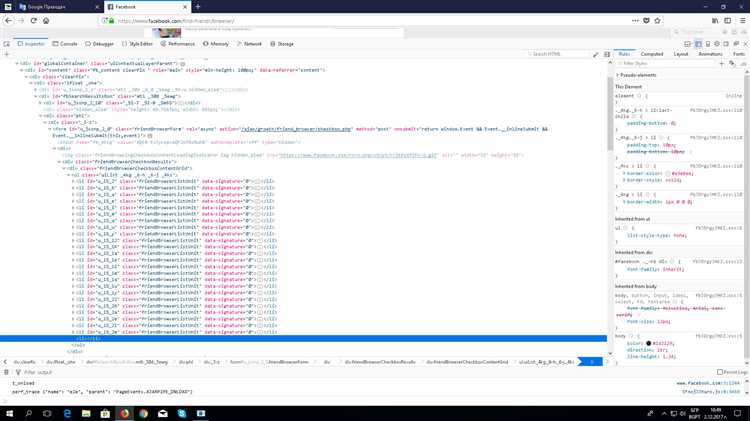Click the form FriendBrowserForm breadcrumb
The image size is (750, 421).
coord(269,362)
